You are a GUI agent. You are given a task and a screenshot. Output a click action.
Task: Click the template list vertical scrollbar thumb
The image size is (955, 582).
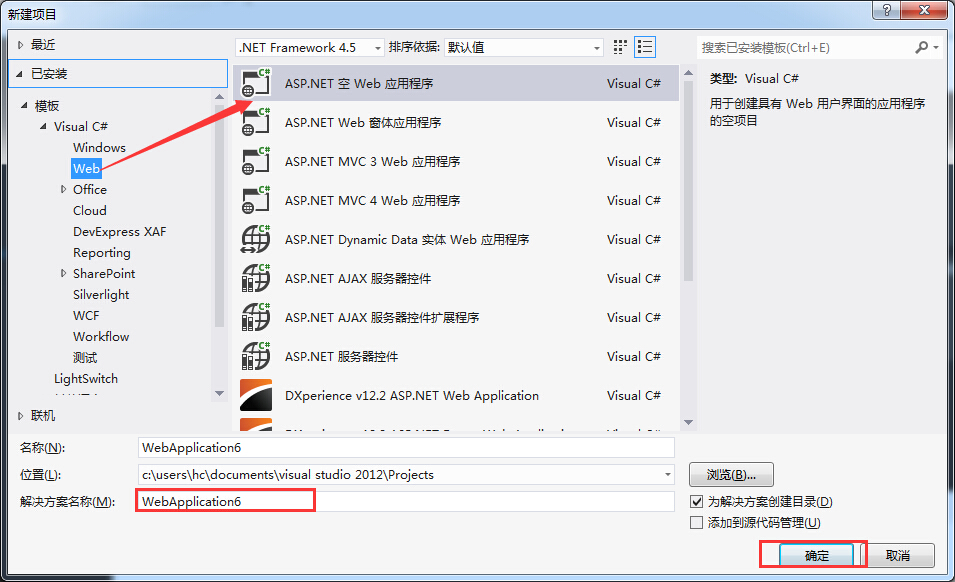(x=688, y=181)
